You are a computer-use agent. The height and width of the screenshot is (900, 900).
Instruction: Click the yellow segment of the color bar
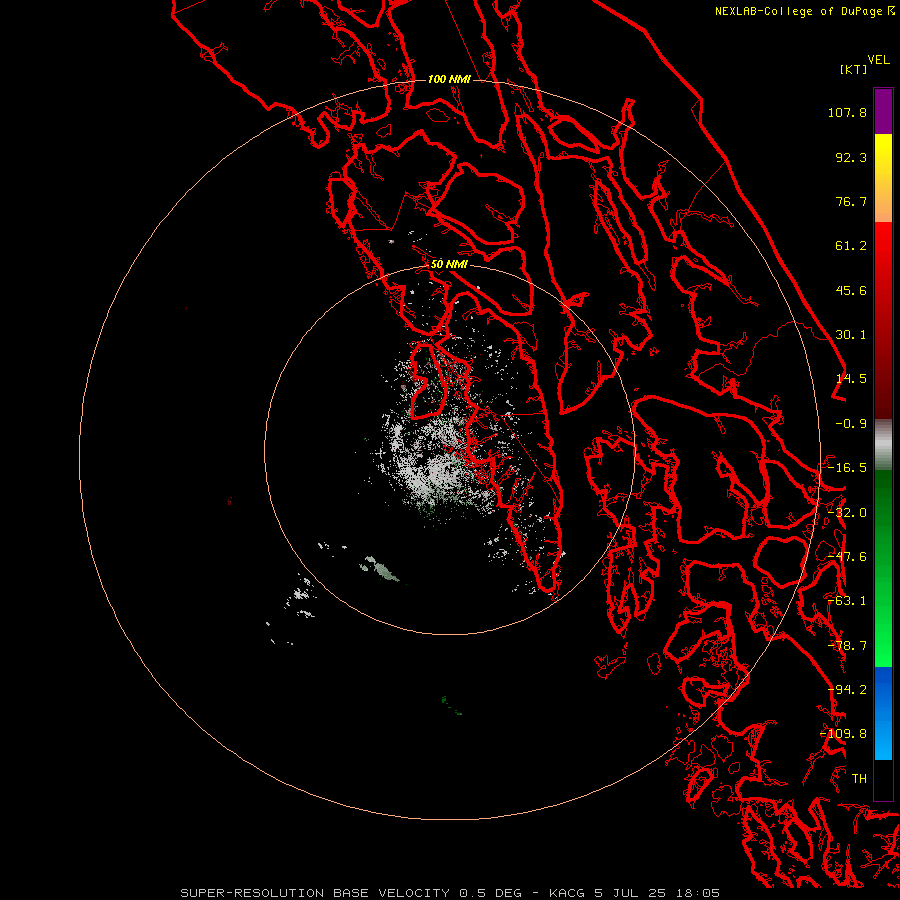(x=883, y=149)
